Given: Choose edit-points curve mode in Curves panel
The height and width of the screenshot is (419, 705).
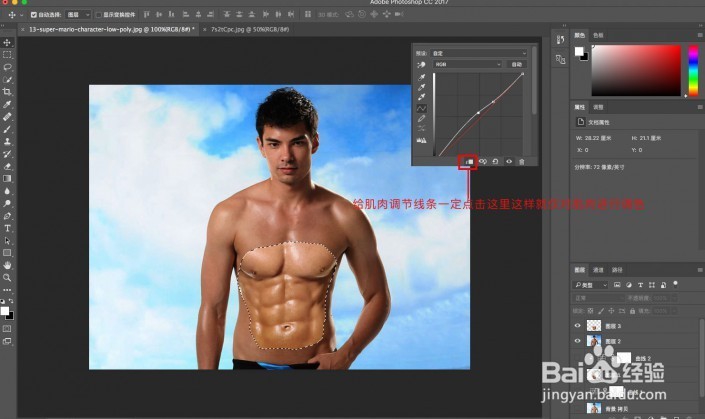Looking at the screenshot, I should pyautogui.click(x=422, y=108).
